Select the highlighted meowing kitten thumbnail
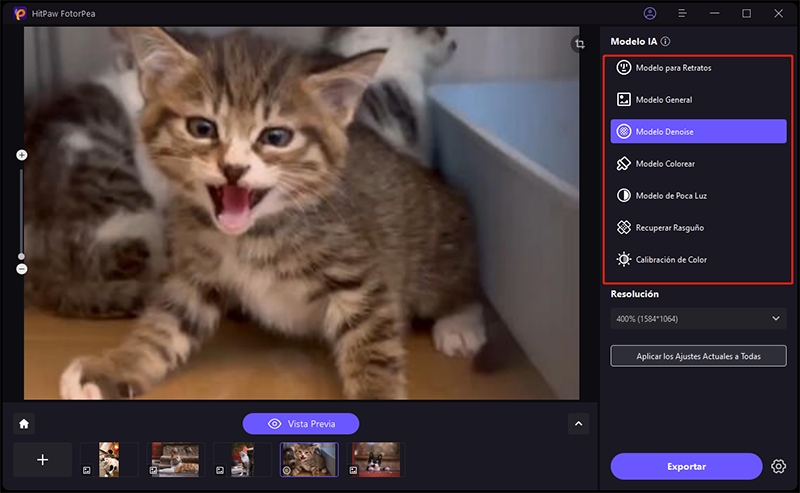 pyautogui.click(x=309, y=460)
